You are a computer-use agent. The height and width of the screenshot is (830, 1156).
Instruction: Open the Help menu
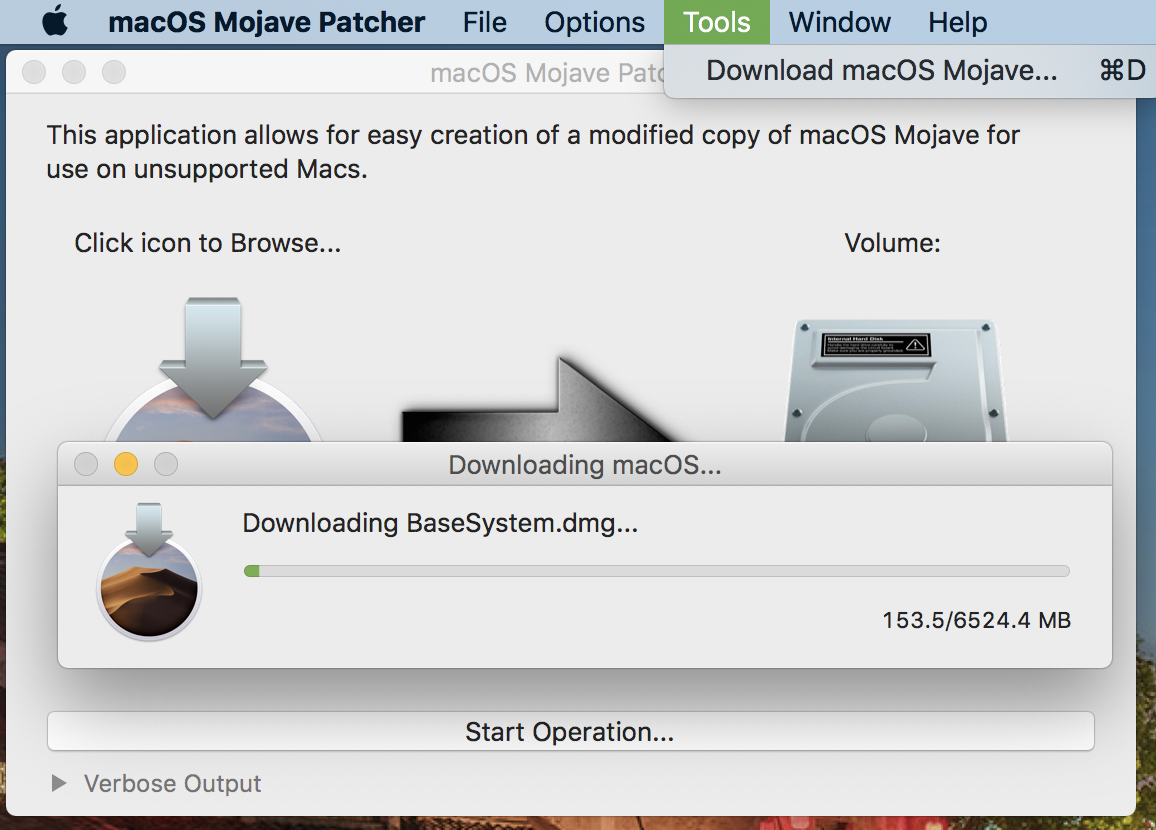coord(957,22)
